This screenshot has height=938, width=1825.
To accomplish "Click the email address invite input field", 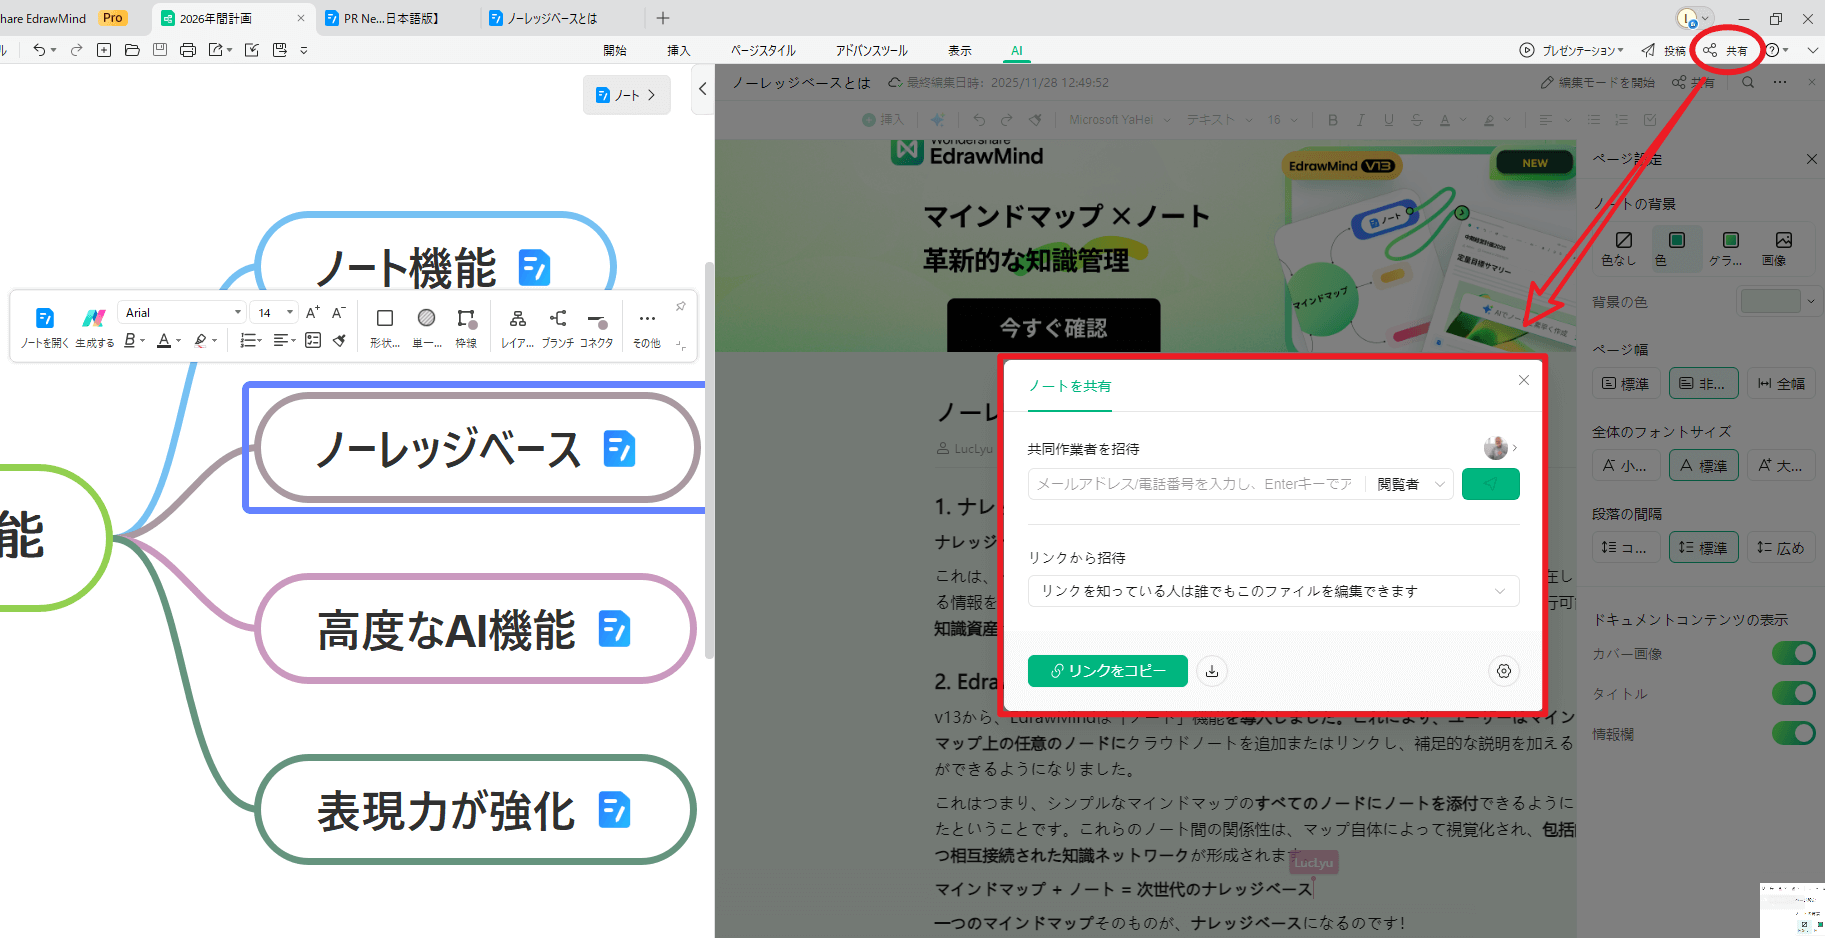I will (1194, 484).
